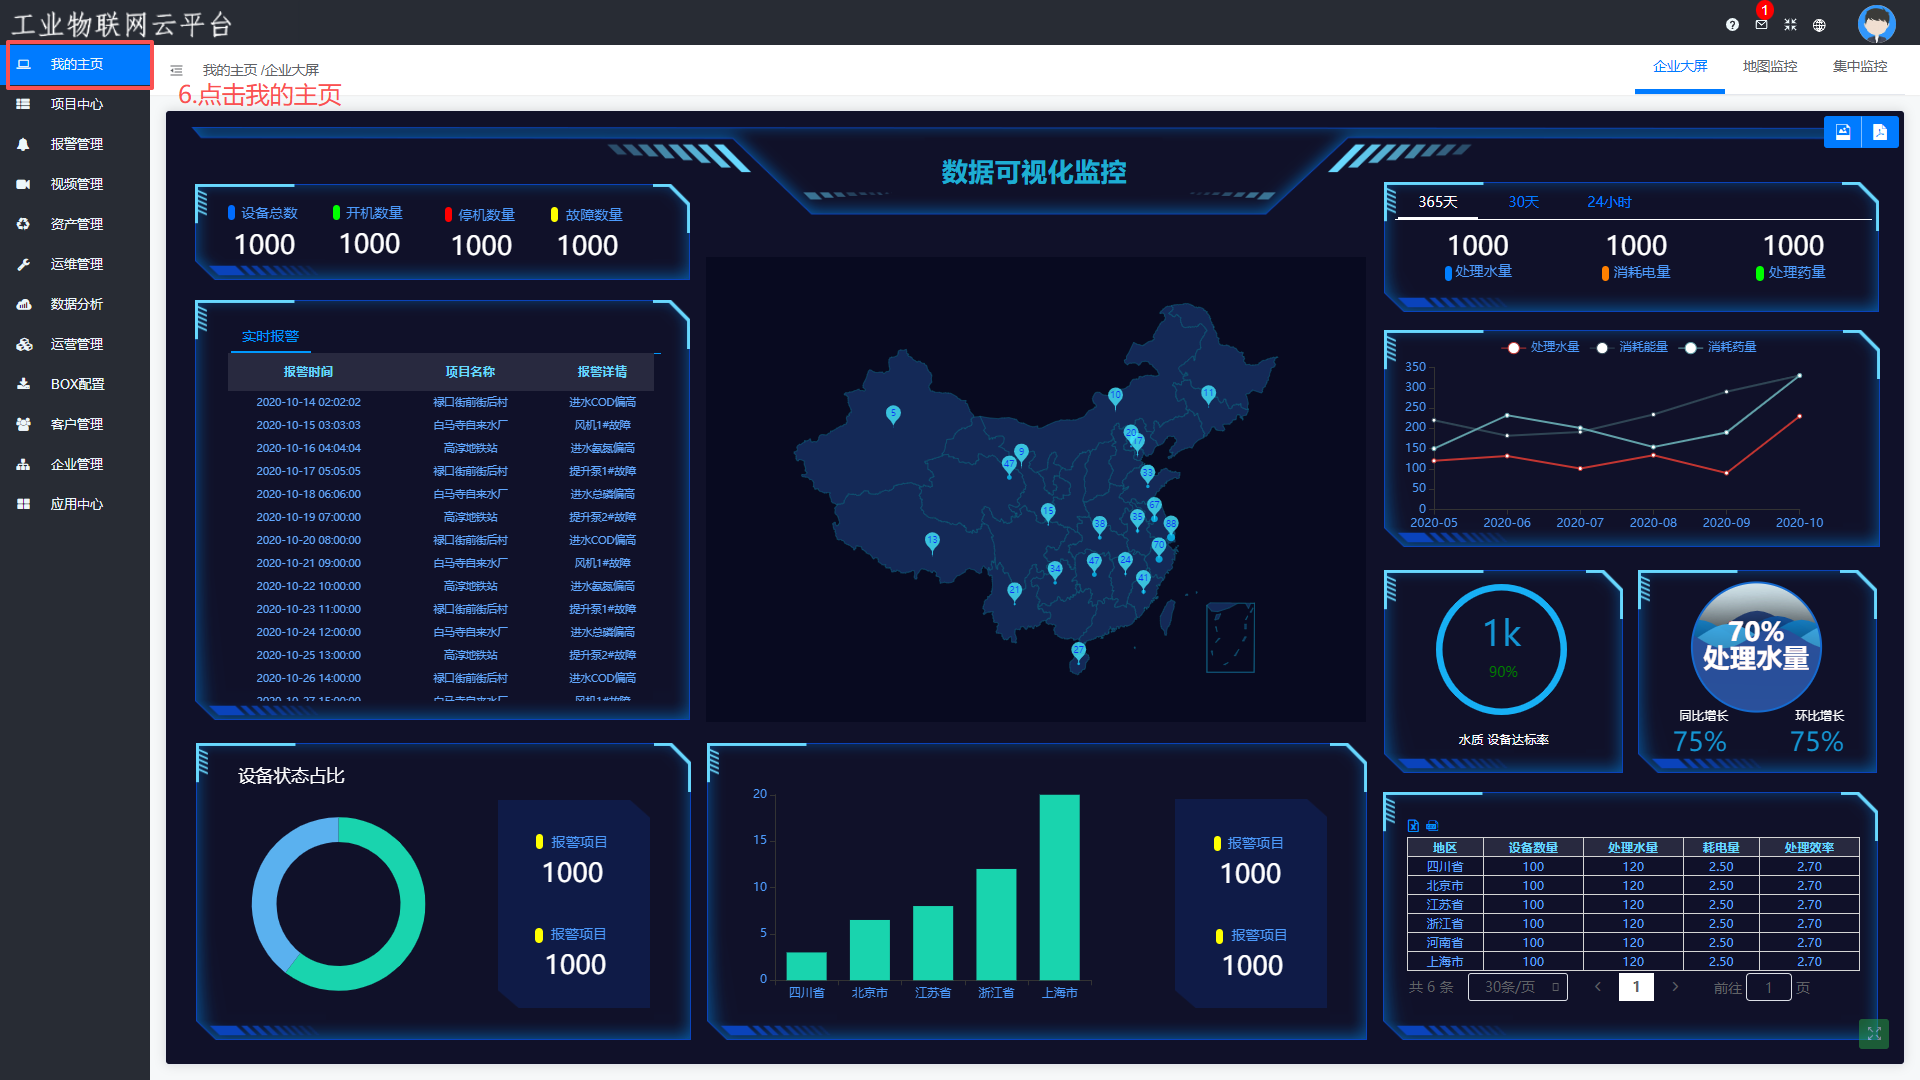1920x1080 pixels.
Task: Select the 30天 time range tab
Action: (1523, 202)
